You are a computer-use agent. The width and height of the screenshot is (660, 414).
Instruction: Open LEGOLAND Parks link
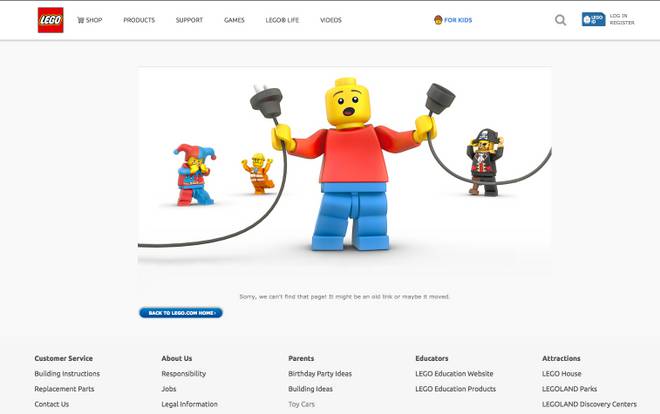click(569, 389)
